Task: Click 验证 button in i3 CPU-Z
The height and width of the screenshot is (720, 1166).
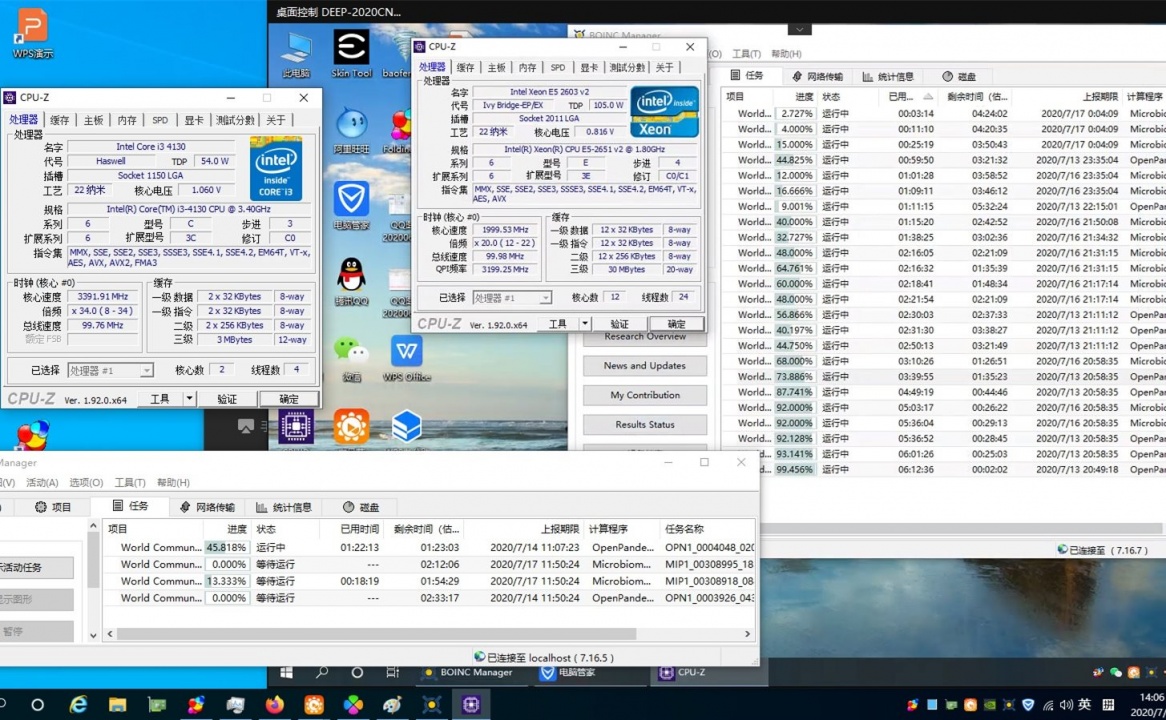Action: coord(227,399)
